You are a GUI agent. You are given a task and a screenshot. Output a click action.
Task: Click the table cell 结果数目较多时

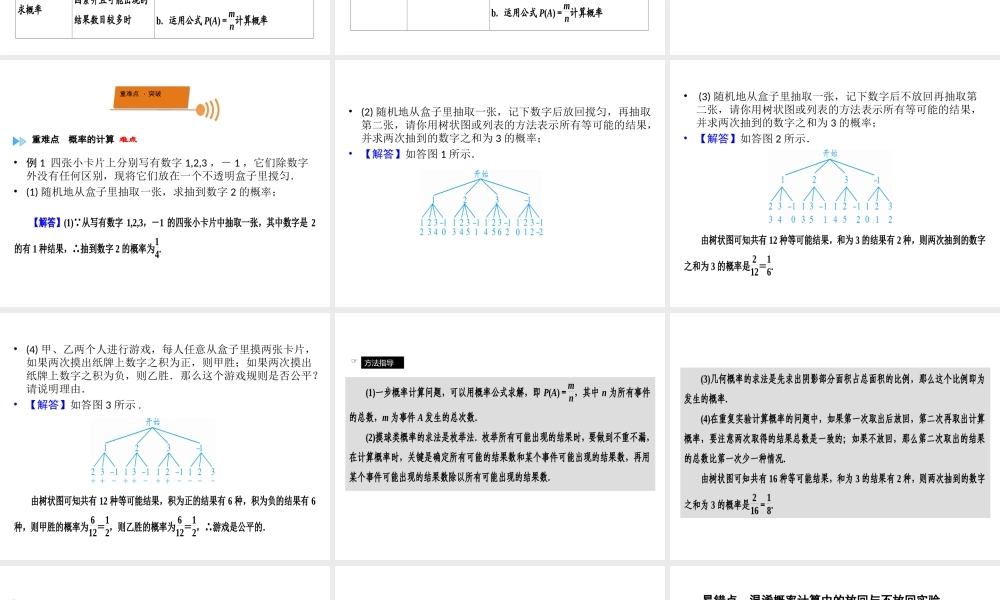pos(103,20)
